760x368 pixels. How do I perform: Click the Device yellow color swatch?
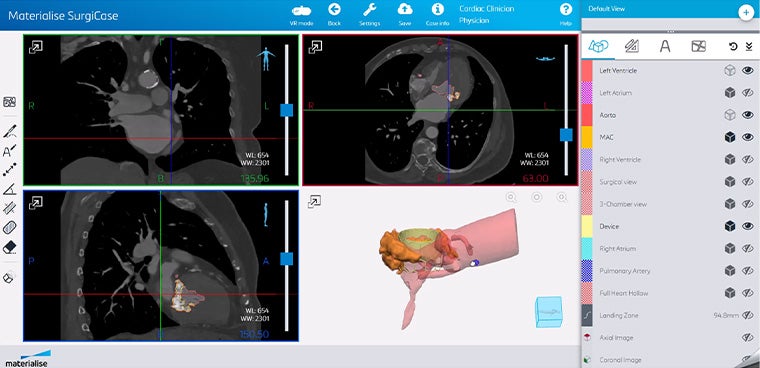tap(586, 226)
